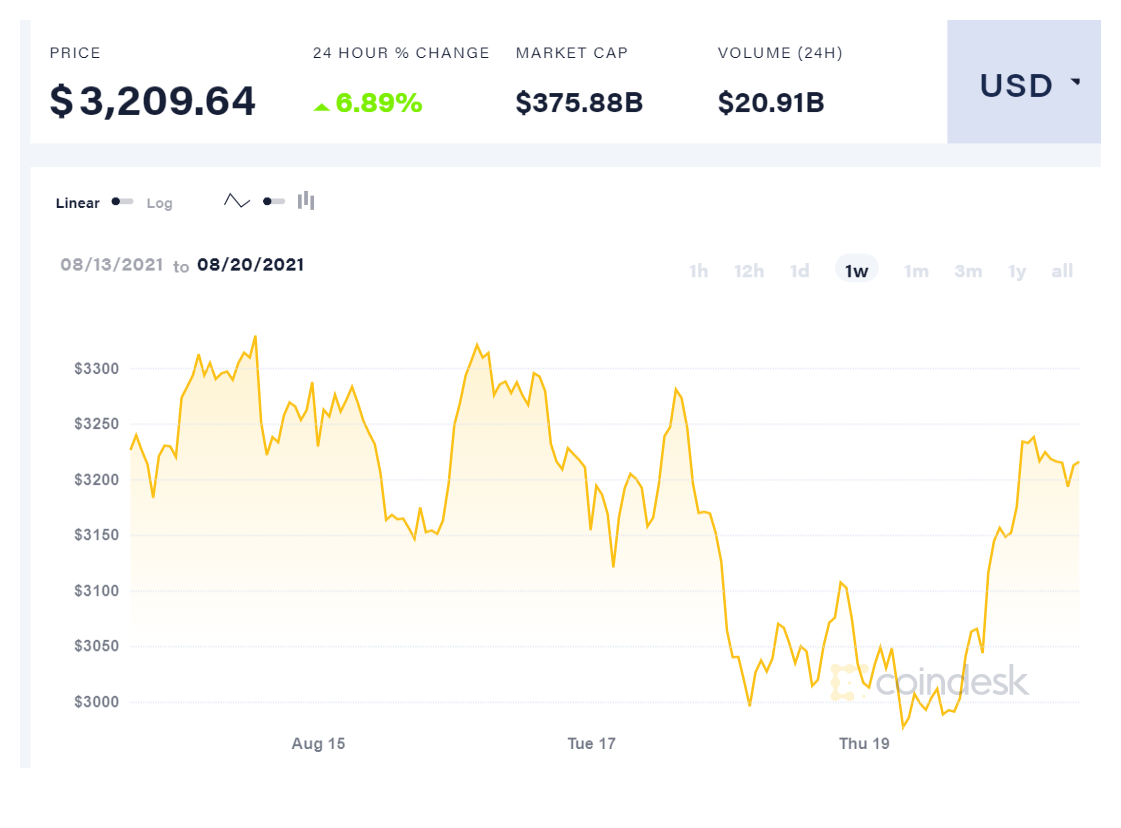Click the green up arrow beside 6.89%

322,105
